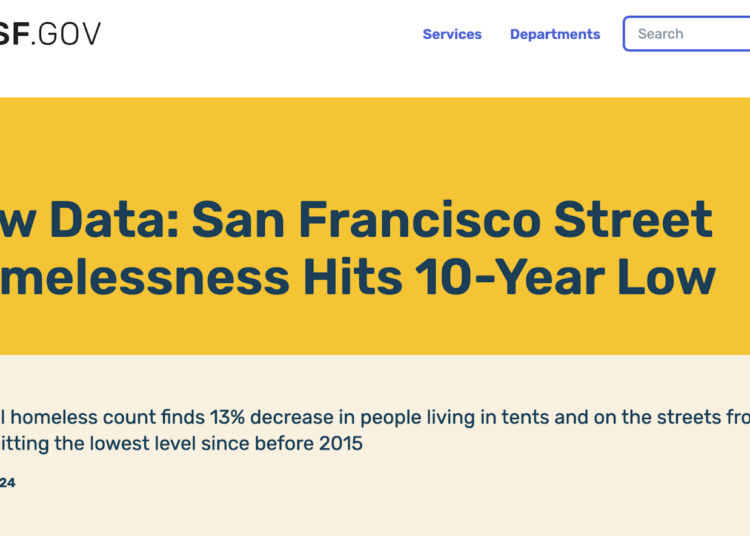750x536 pixels.
Task: Click the '13%' figure in the summary
Action: tap(227, 417)
